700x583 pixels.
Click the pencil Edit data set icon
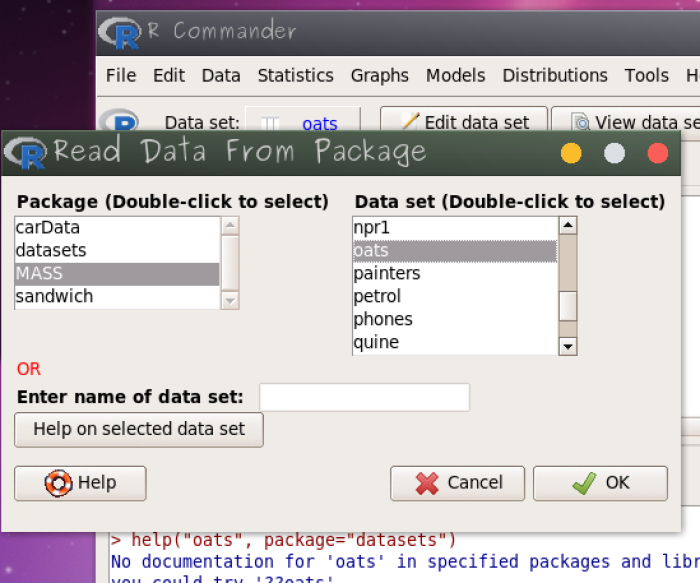coord(409,123)
